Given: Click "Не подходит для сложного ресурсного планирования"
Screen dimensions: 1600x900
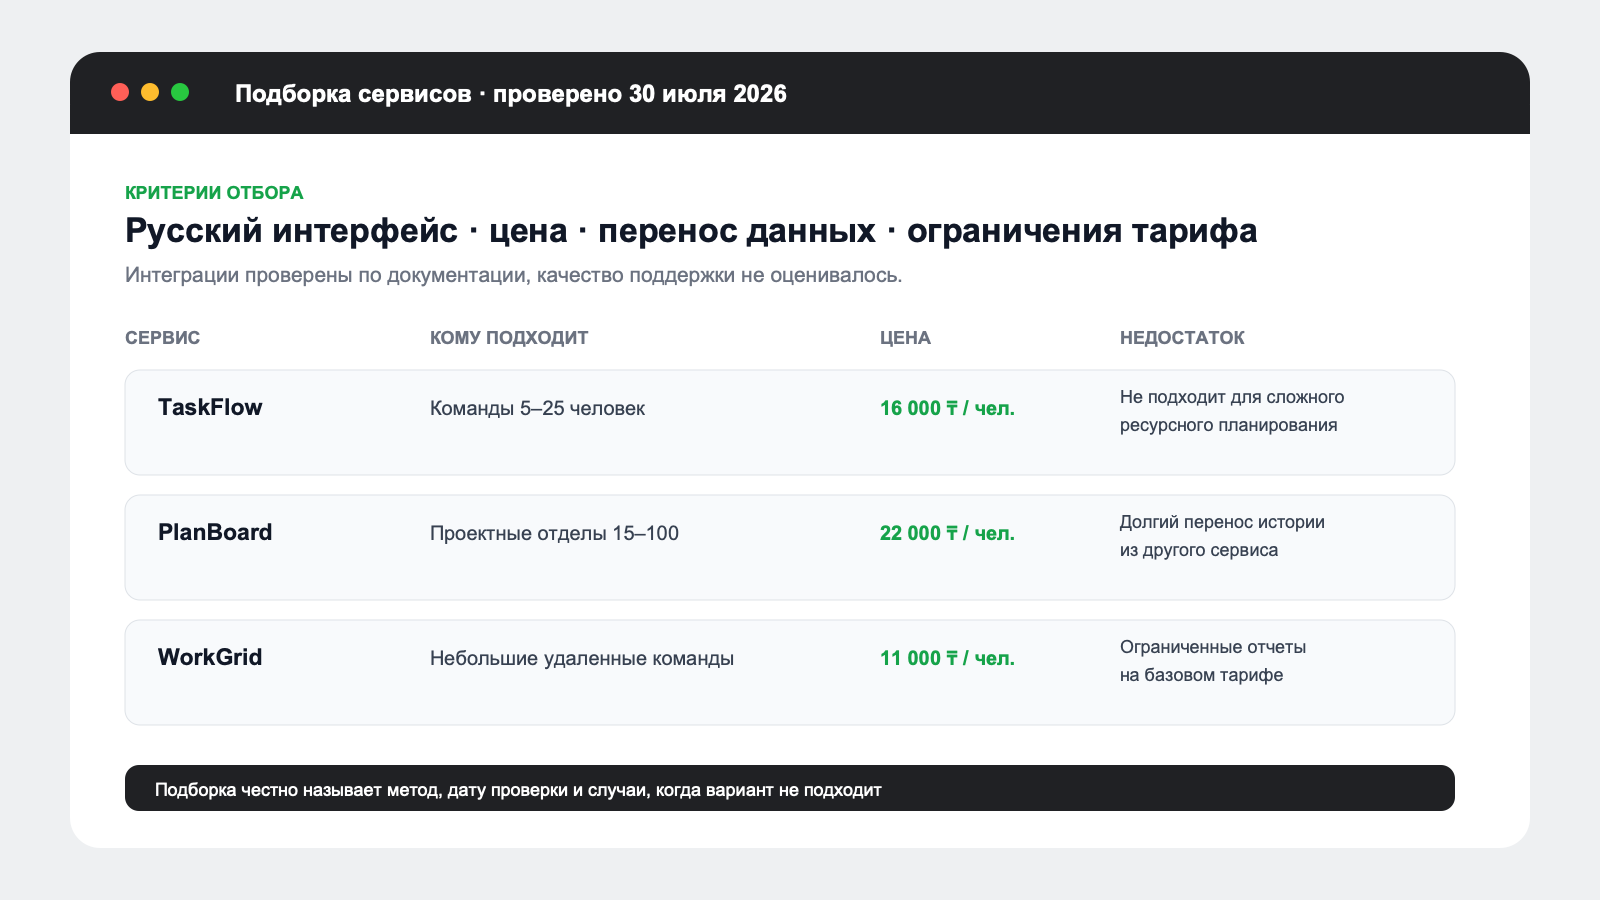Looking at the screenshot, I should pos(1232,411).
